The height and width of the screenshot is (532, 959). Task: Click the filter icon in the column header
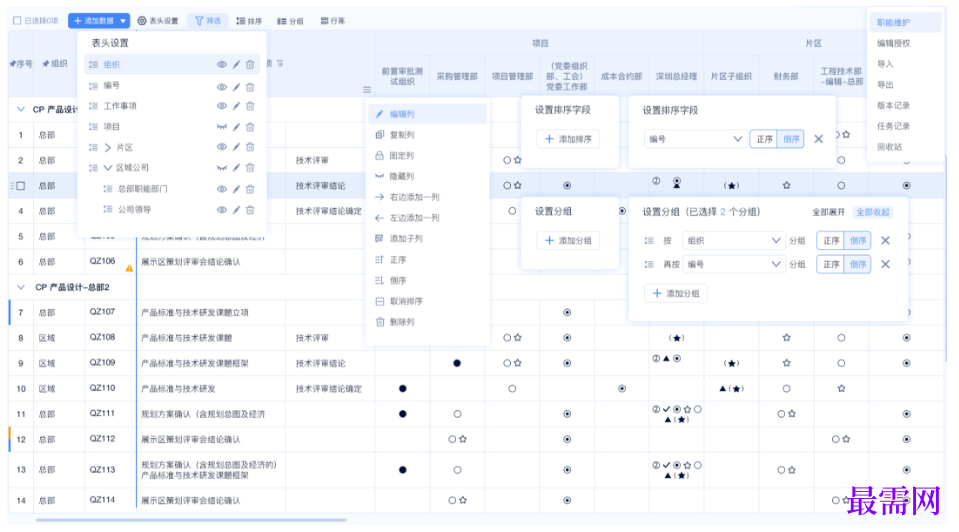280,63
